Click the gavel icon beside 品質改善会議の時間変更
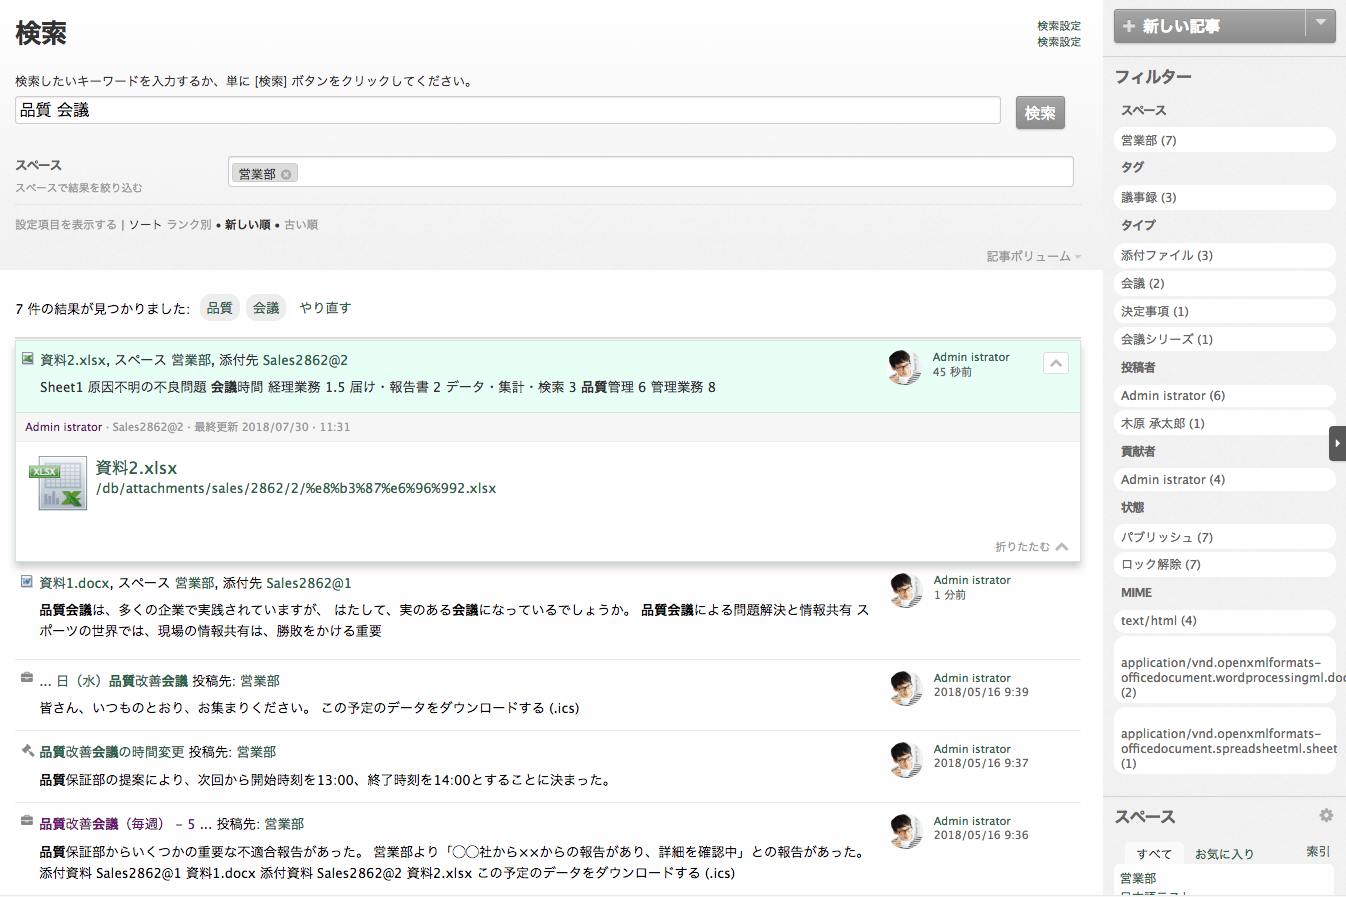This screenshot has width=1346, height=897. [27, 750]
